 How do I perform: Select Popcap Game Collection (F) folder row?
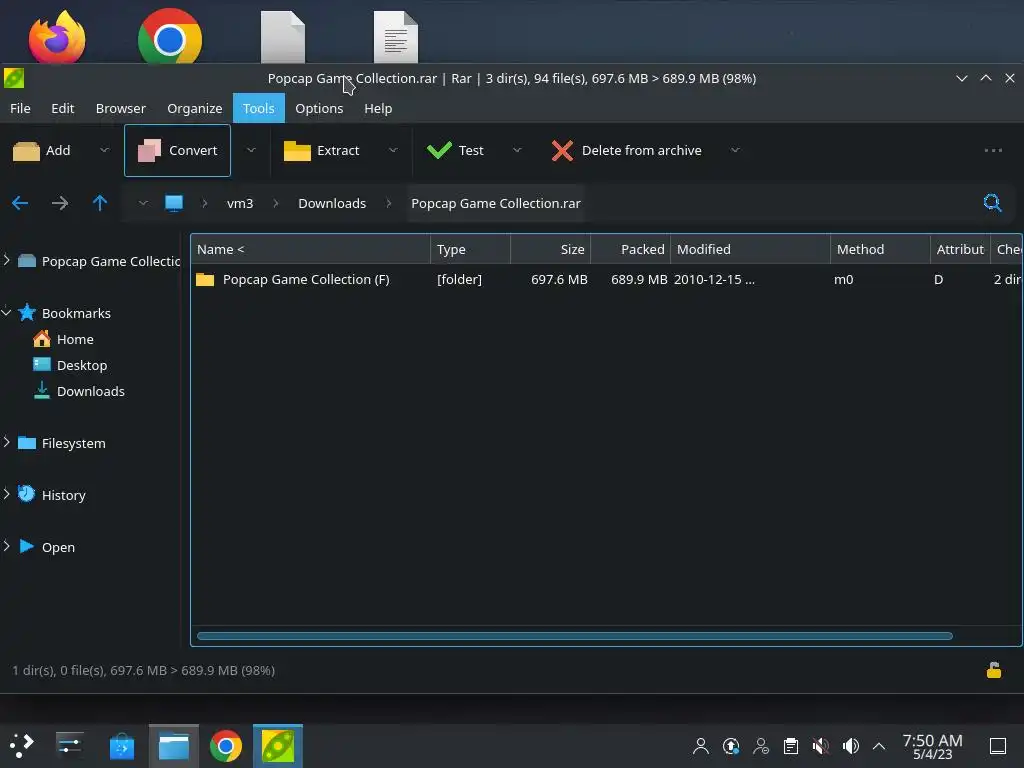(x=606, y=280)
